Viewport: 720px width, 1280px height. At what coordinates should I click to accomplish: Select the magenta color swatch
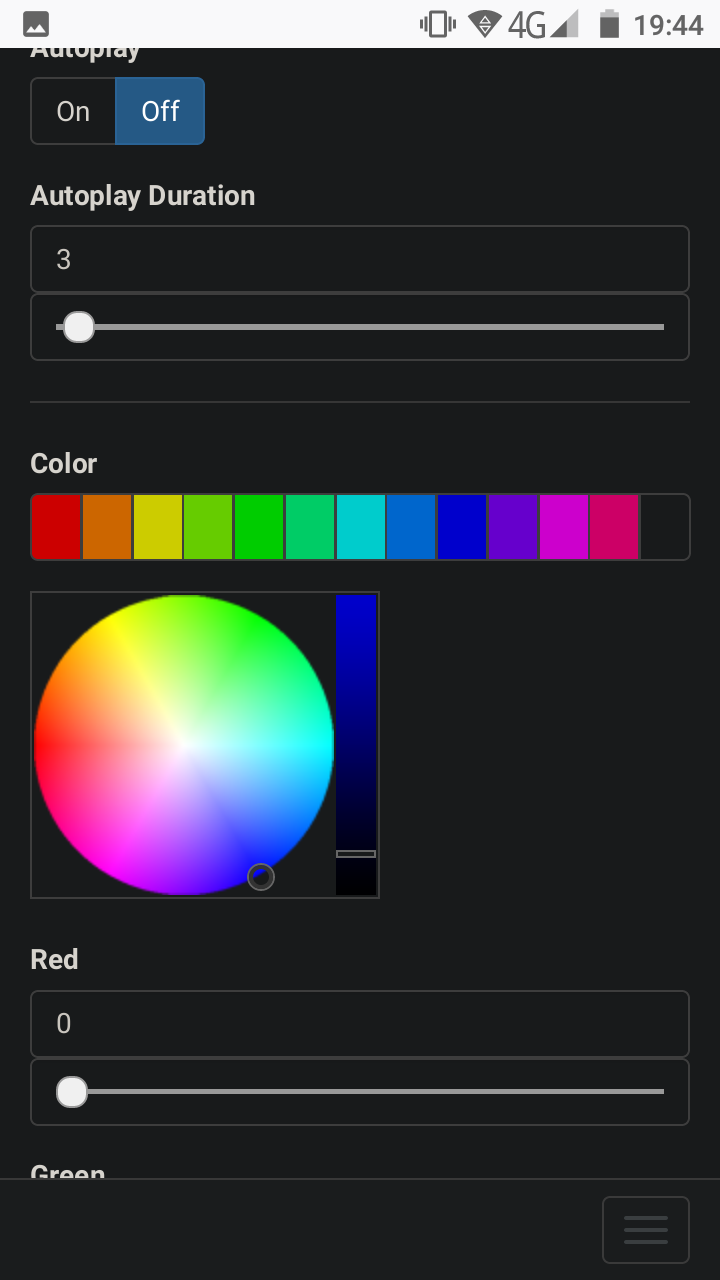point(563,526)
